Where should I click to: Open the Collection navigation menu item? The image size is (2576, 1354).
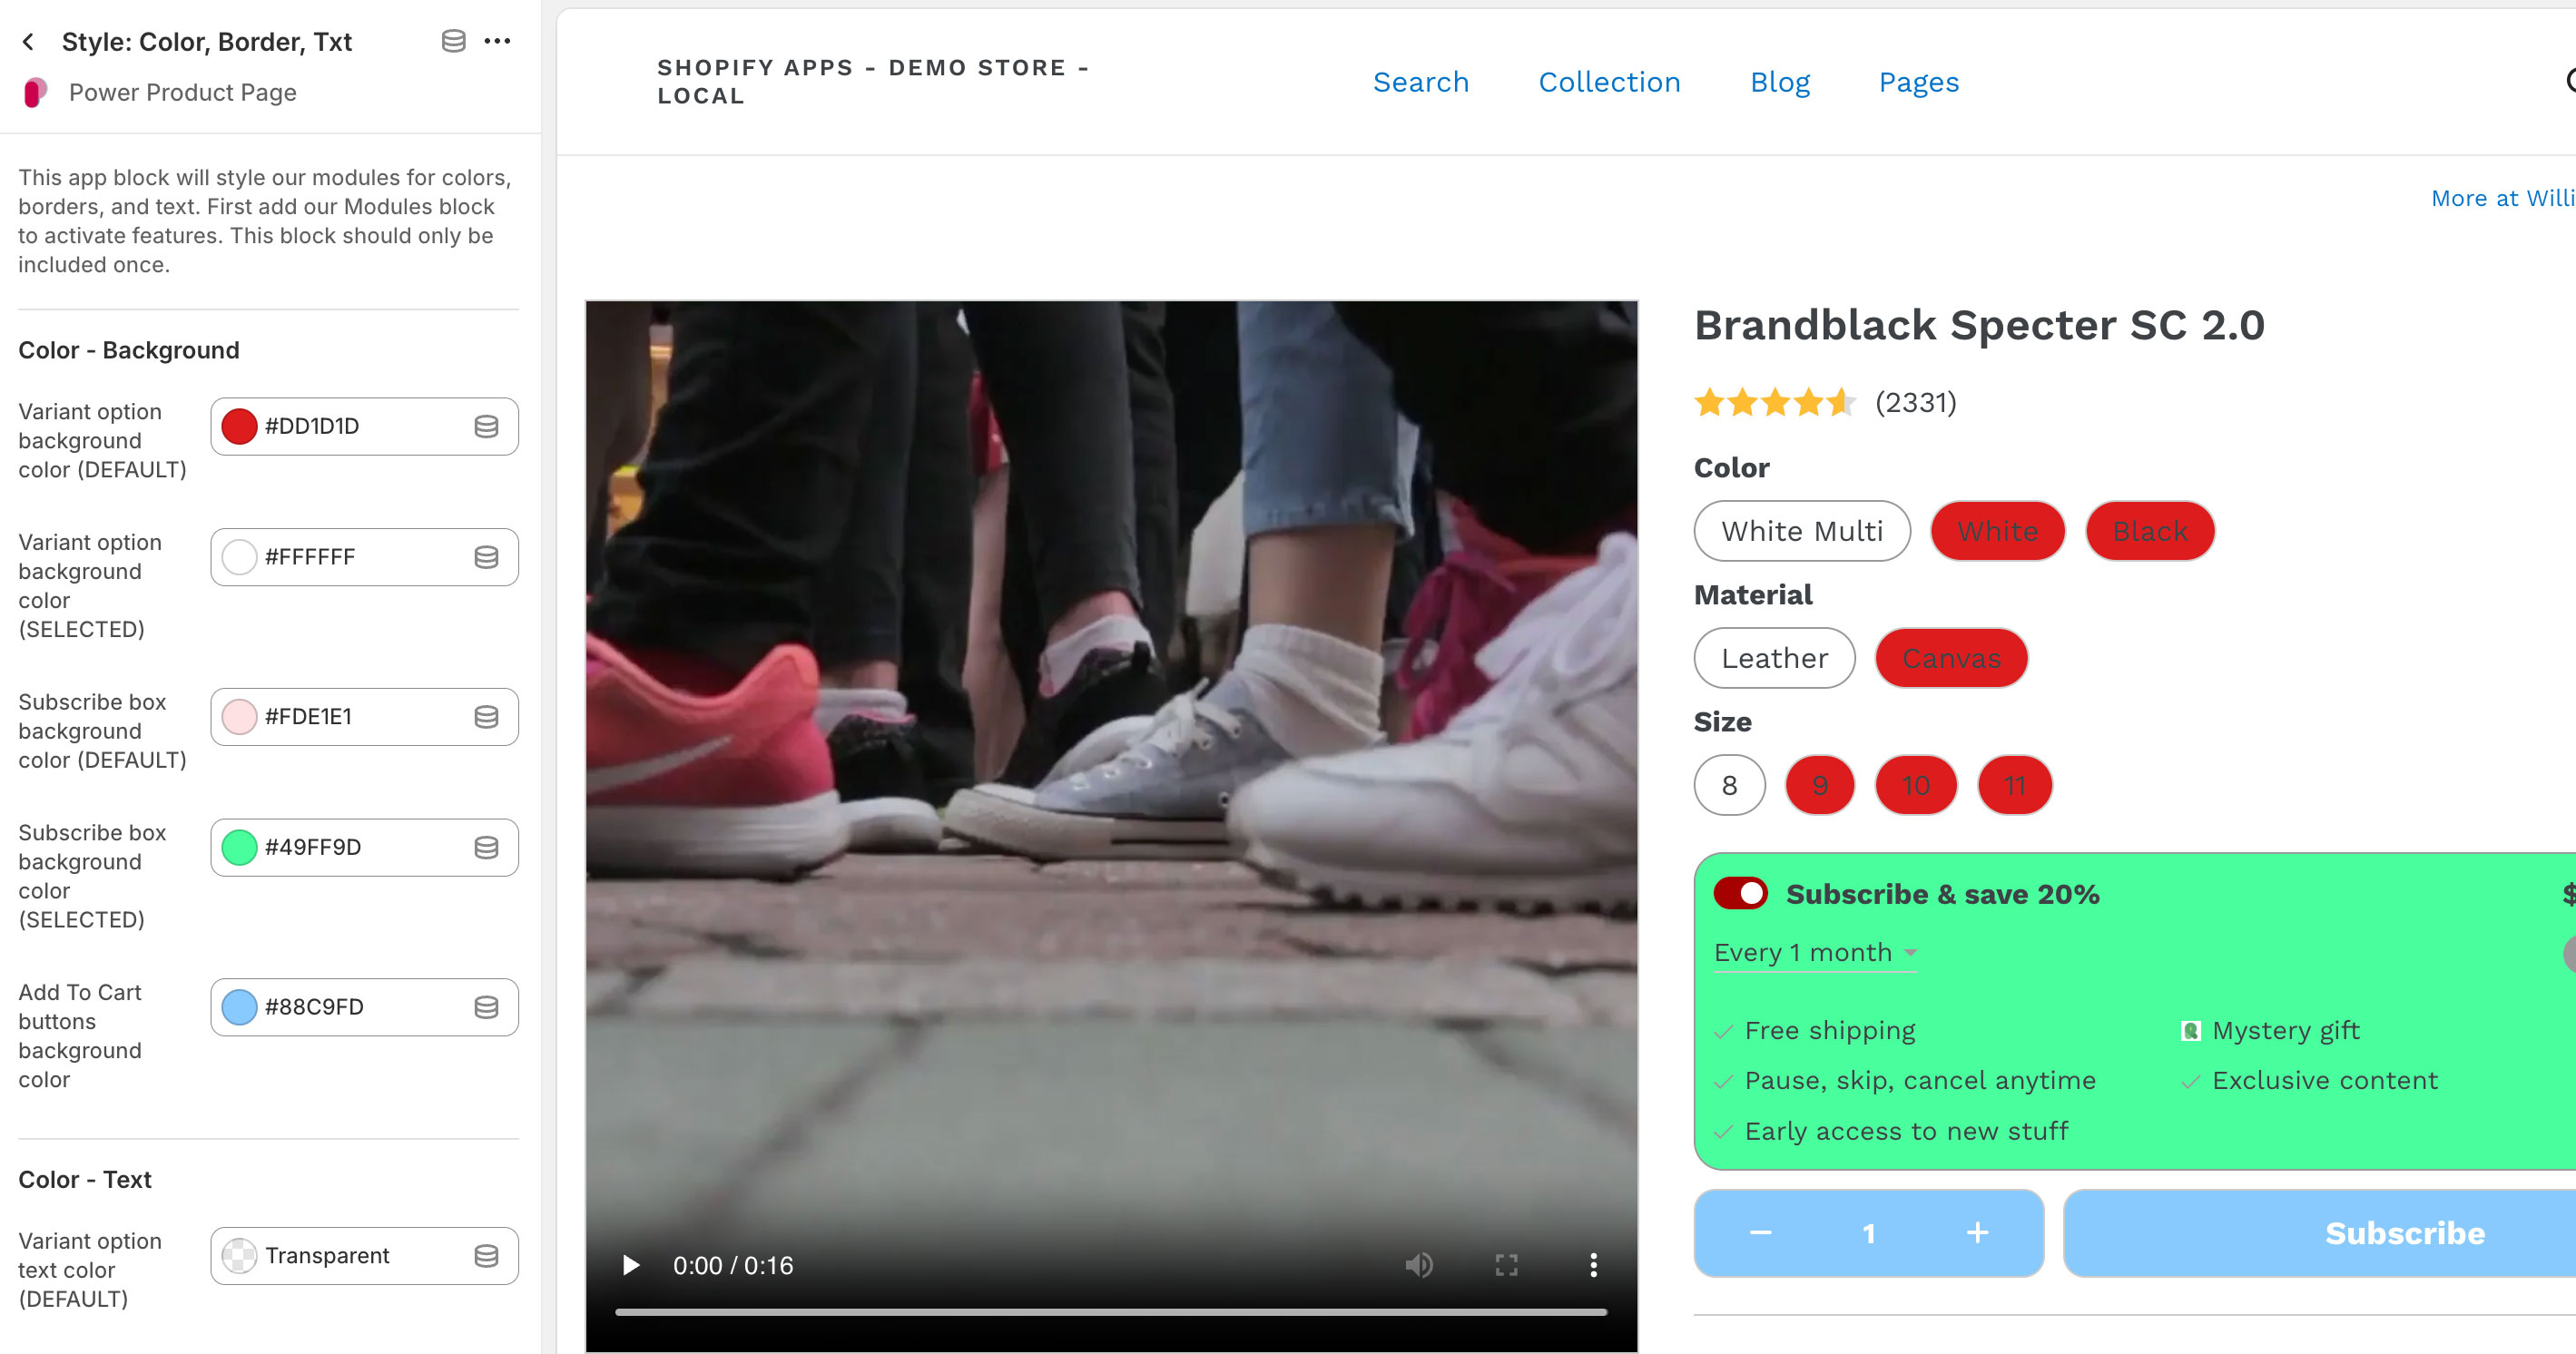click(1608, 82)
